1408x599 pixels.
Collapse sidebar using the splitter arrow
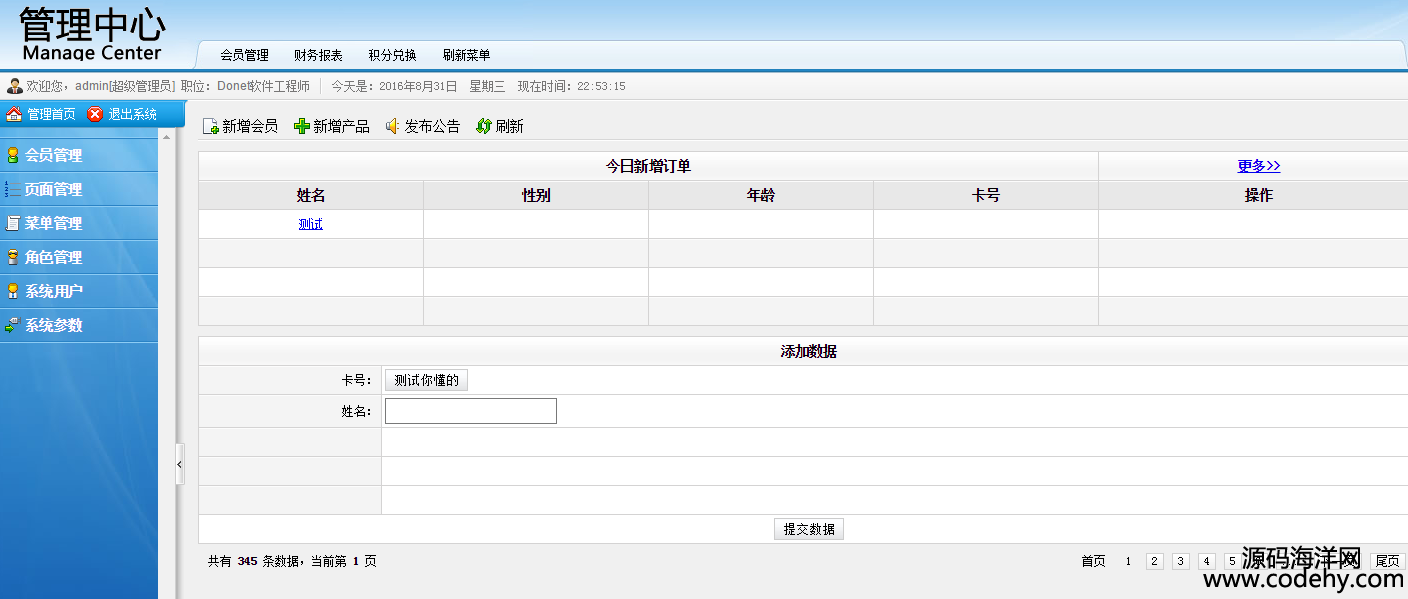pos(180,464)
